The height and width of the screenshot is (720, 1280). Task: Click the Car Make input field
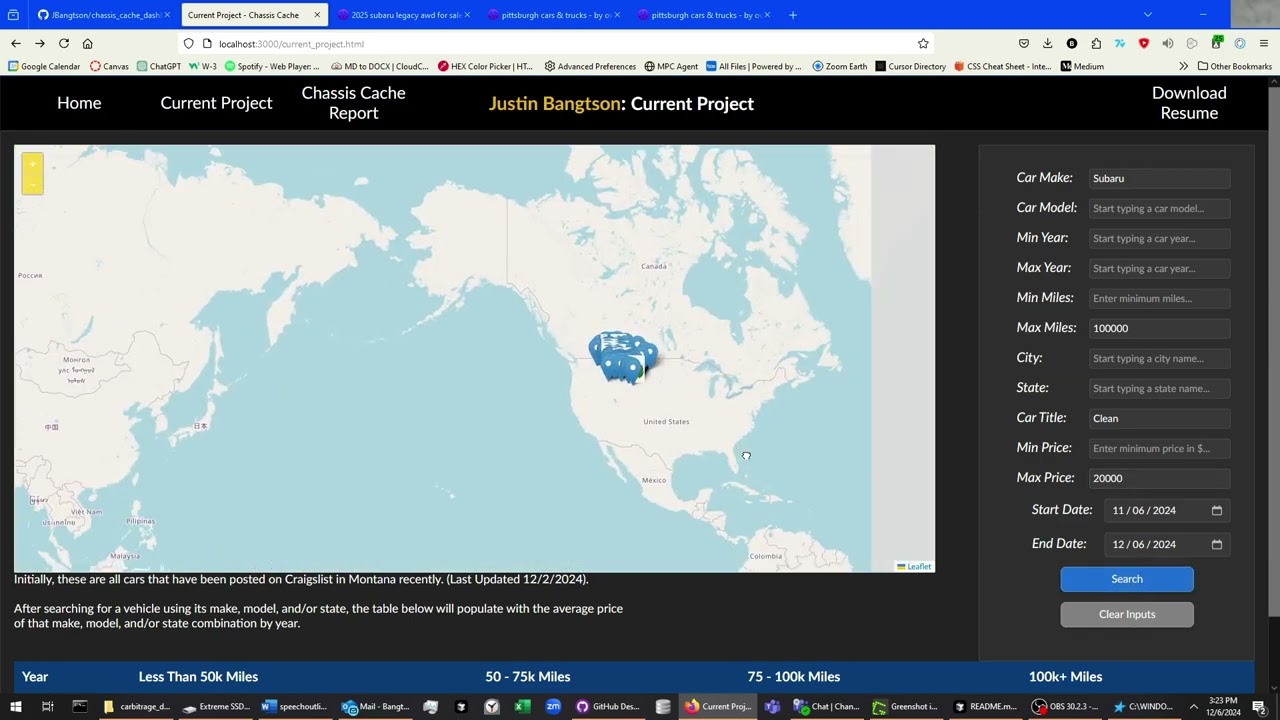1159,178
